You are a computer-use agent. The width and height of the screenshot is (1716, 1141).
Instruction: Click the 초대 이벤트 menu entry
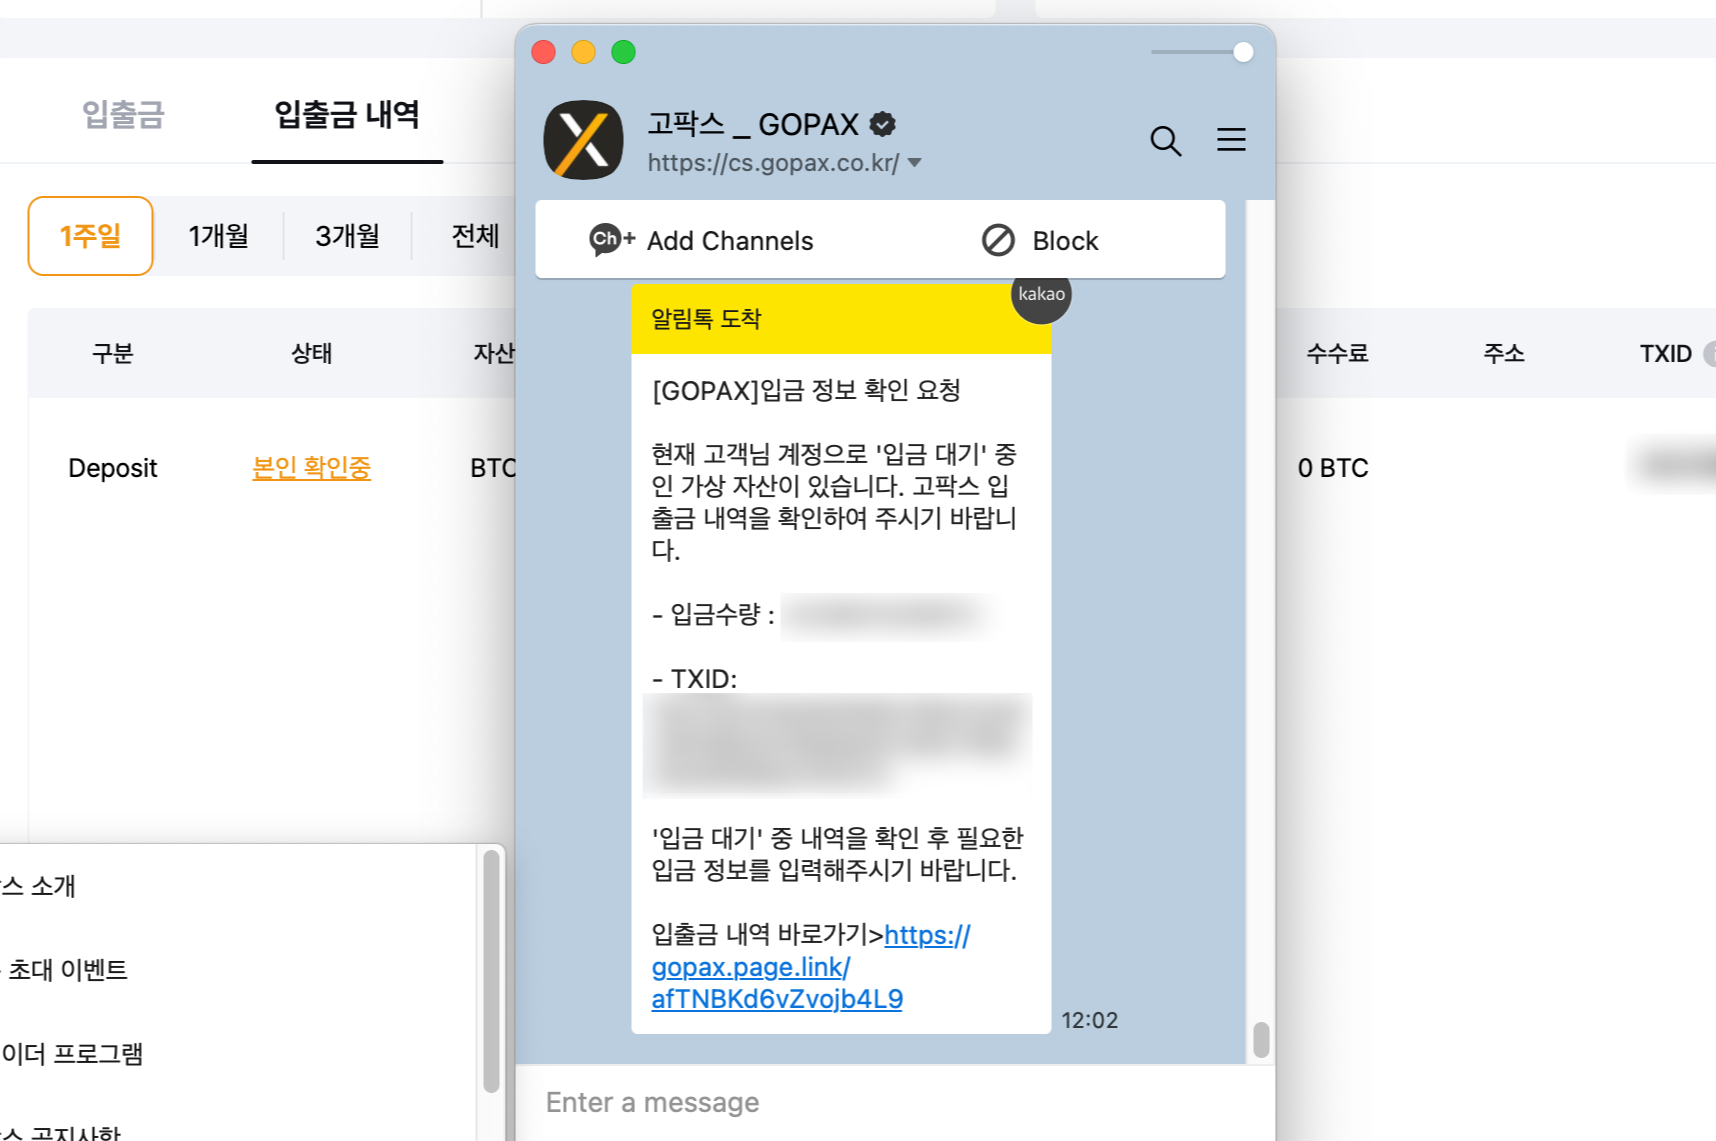tap(66, 970)
